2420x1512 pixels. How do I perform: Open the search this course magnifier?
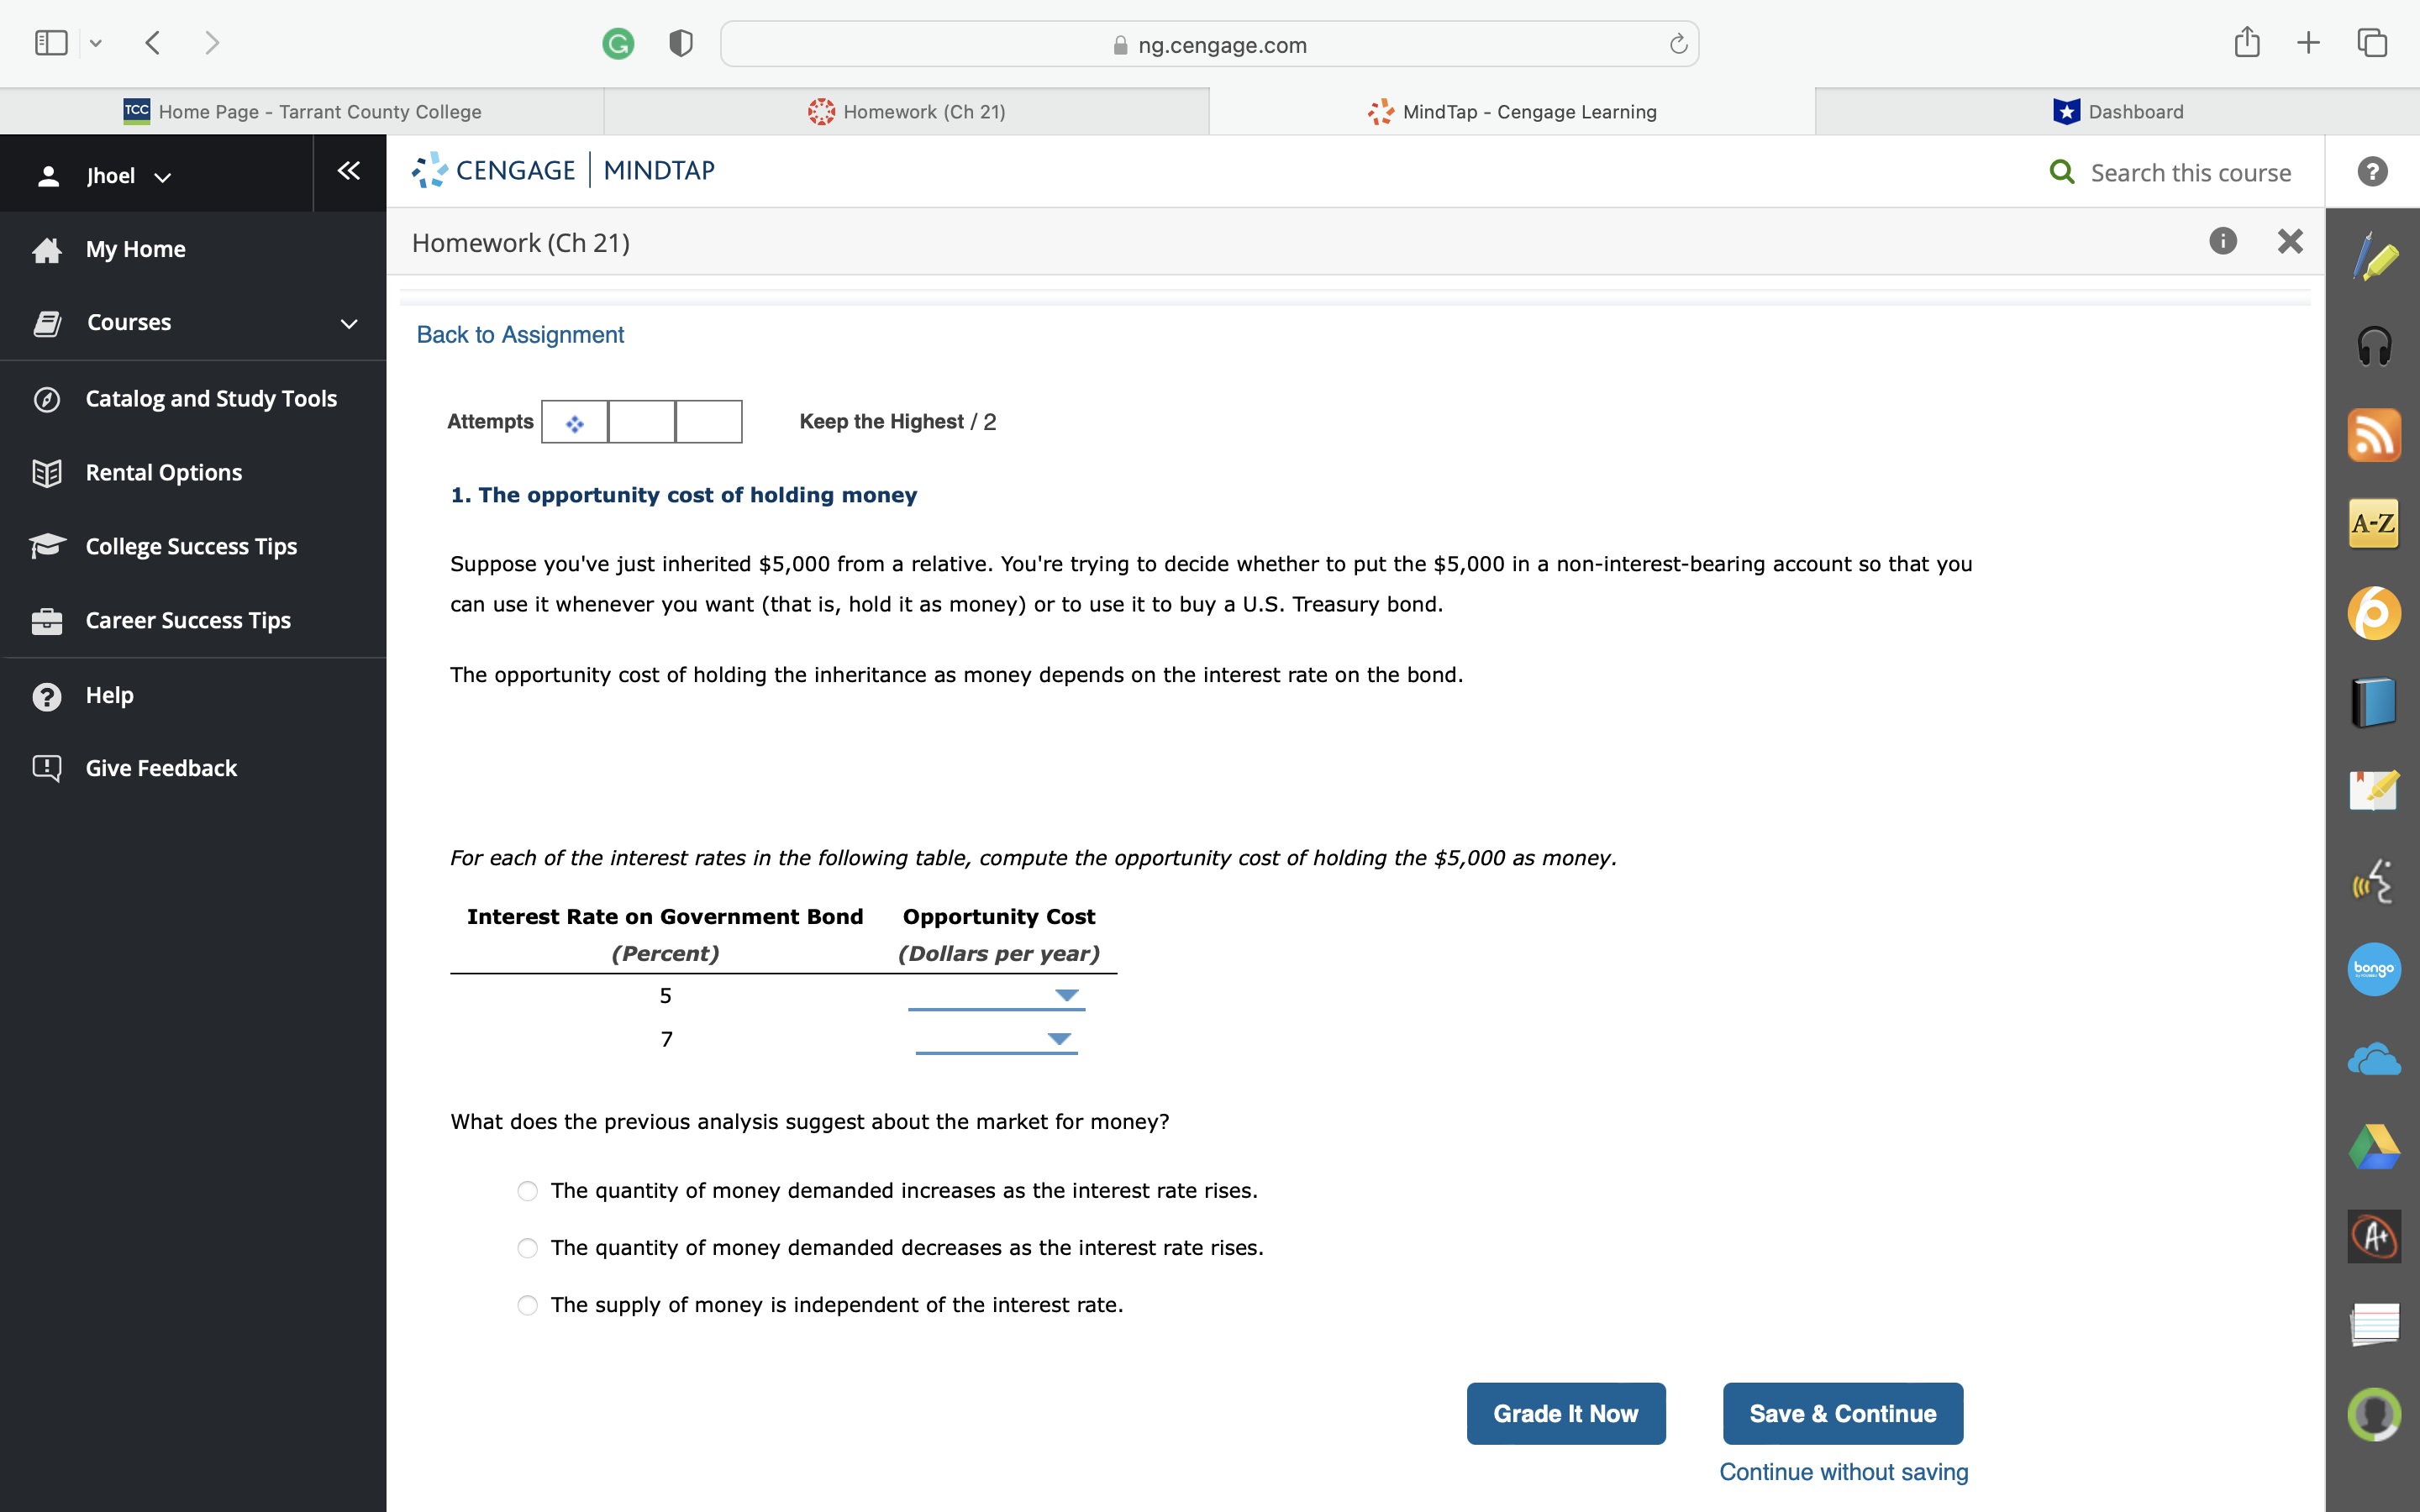(x=2062, y=172)
